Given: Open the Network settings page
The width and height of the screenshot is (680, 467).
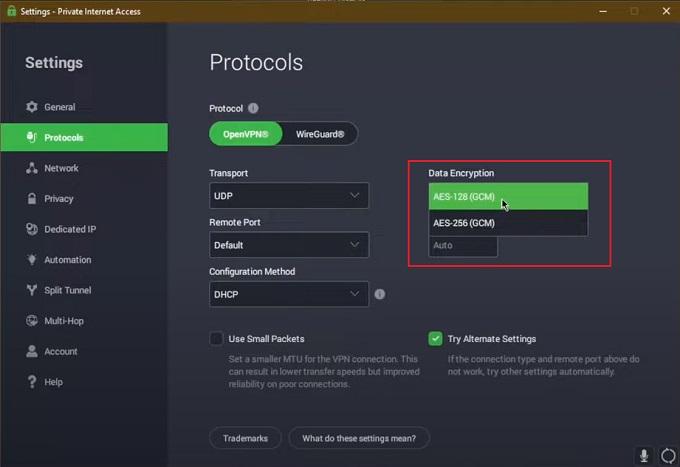Looking at the screenshot, I should [x=84, y=168].
